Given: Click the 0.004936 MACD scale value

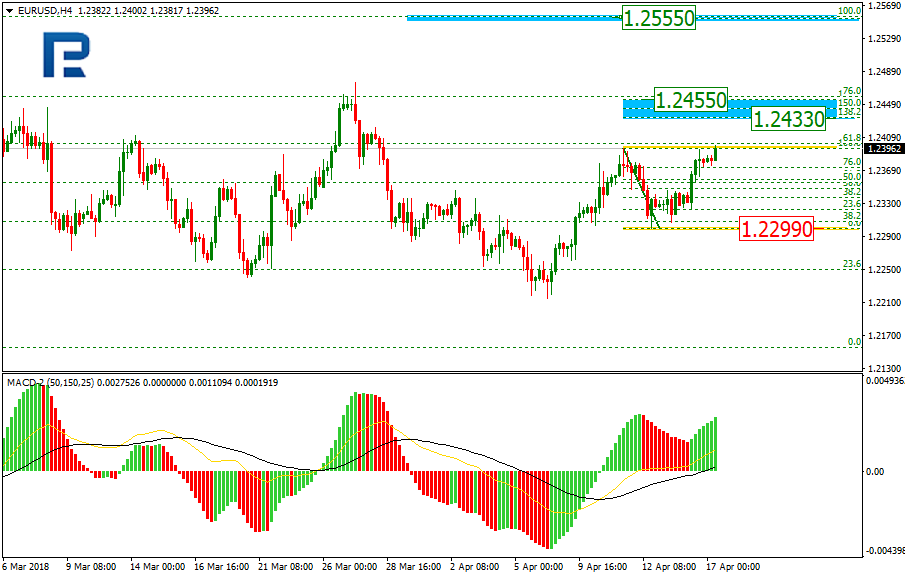Looking at the screenshot, I should point(885,380).
